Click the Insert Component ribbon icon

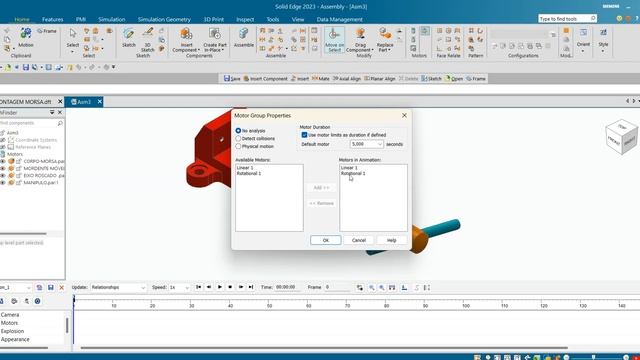pyautogui.click(x=186, y=34)
